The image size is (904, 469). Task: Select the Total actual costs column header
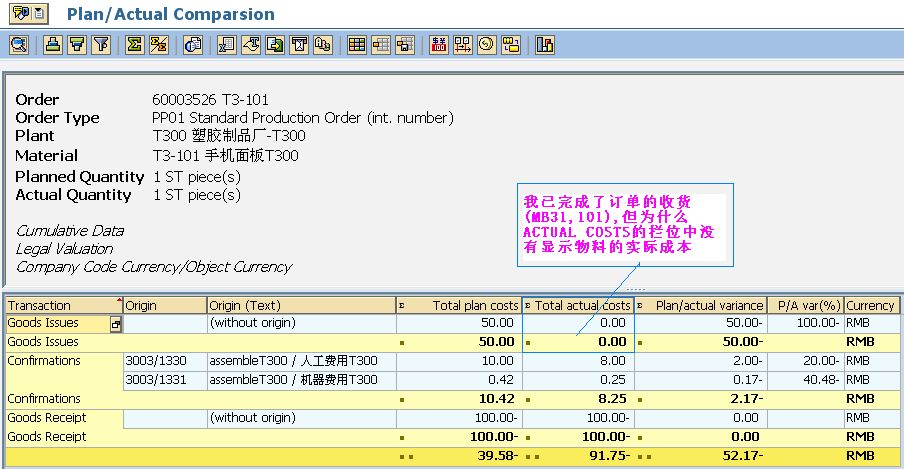(582, 305)
